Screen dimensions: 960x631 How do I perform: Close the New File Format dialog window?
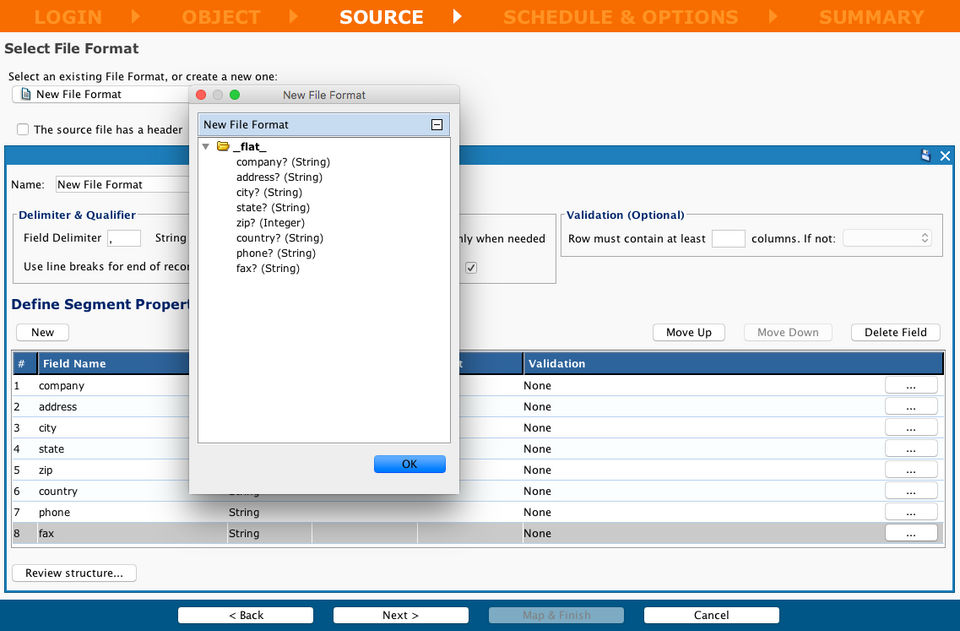pyautogui.click(x=201, y=95)
